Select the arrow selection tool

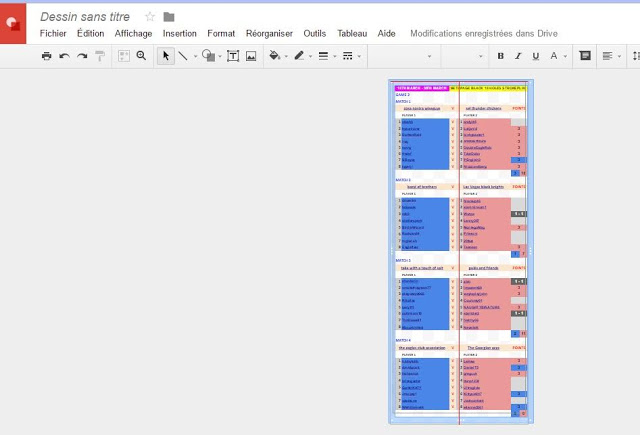(166, 56)
